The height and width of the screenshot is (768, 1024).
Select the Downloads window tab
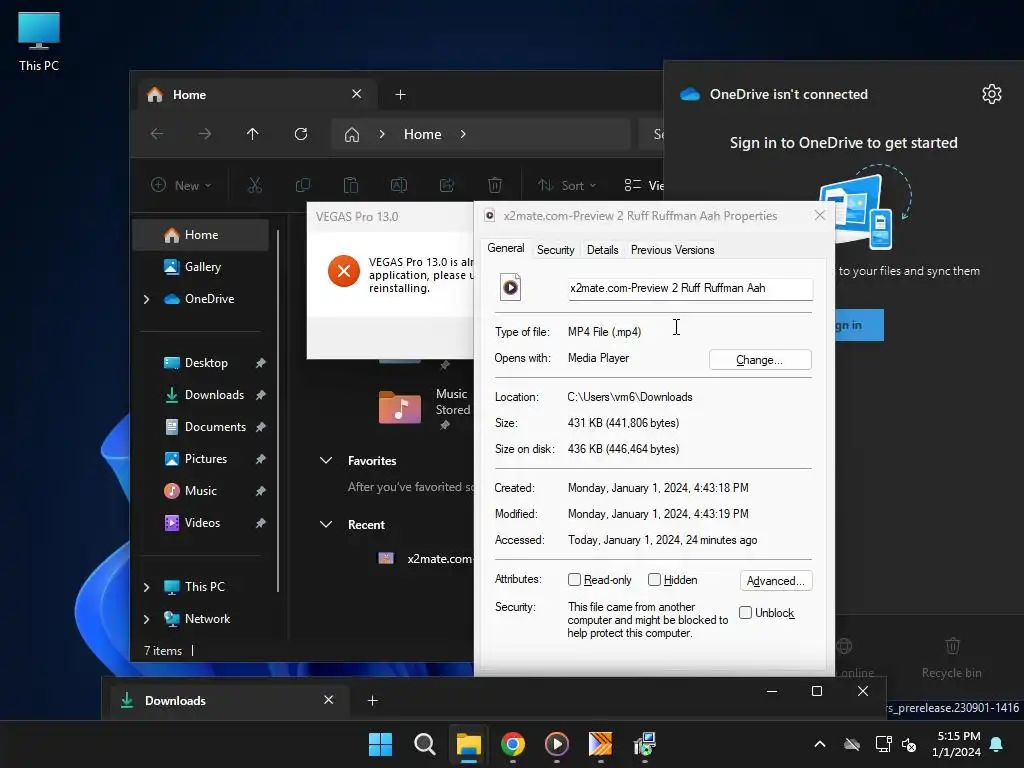(229, 701)
